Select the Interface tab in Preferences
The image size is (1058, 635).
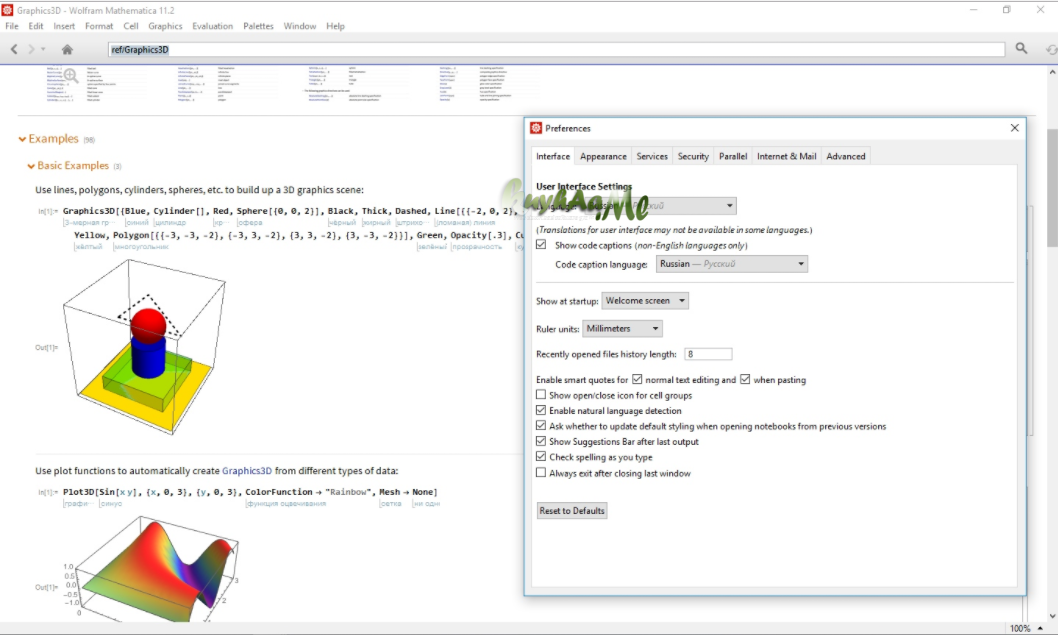click(x=553, y=156)
